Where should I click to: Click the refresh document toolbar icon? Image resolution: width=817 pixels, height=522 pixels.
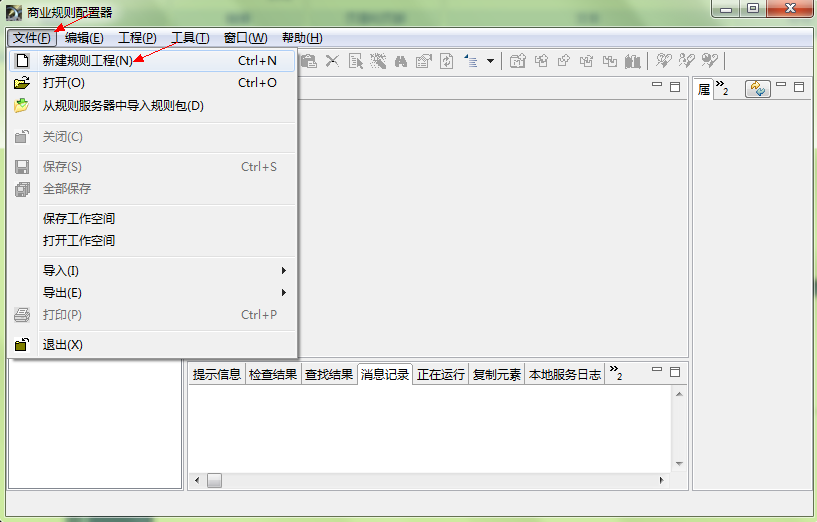pos(447,61)
